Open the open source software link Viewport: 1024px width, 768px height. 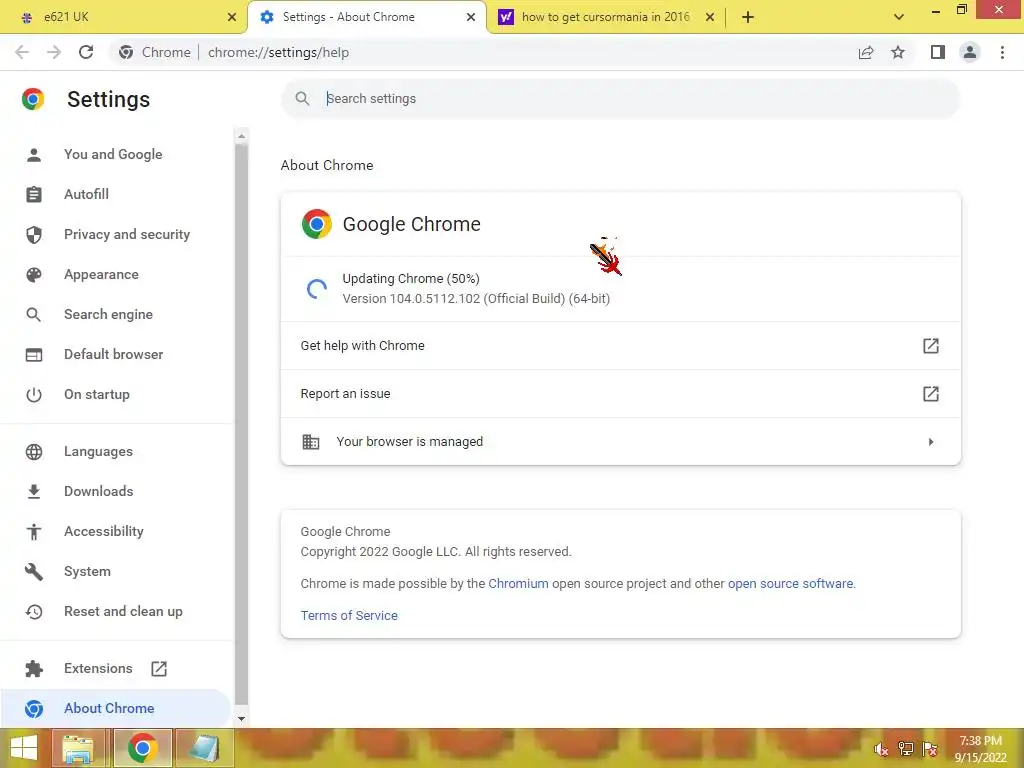click(x=790, y=583)
